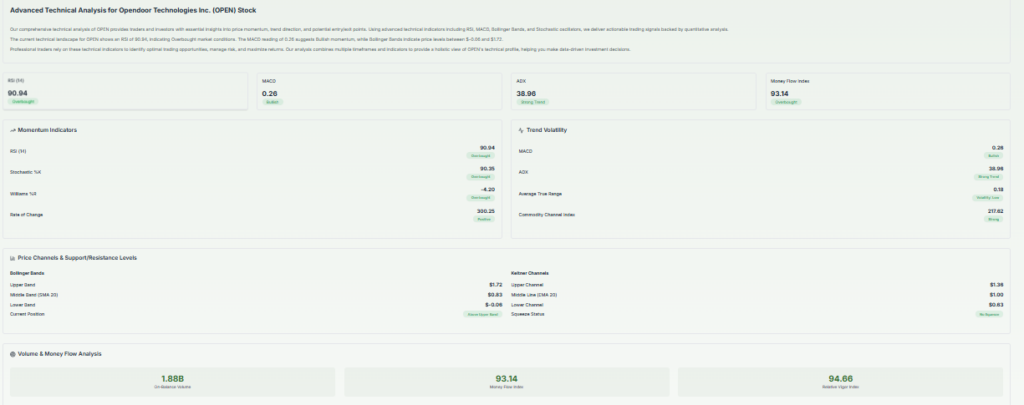
Task: Click the Williams %R row label
Action: [x=22, y=194]
